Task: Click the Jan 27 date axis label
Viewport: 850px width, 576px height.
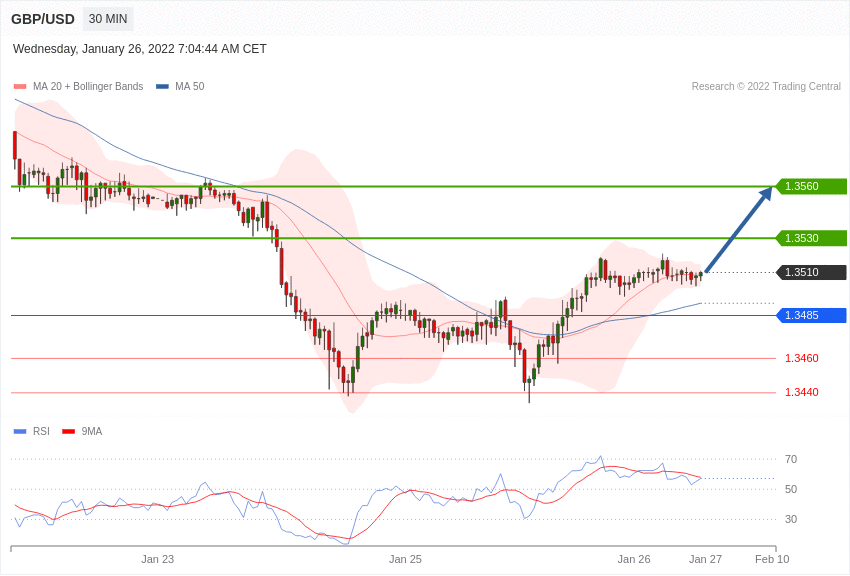Action: (705, 559)
